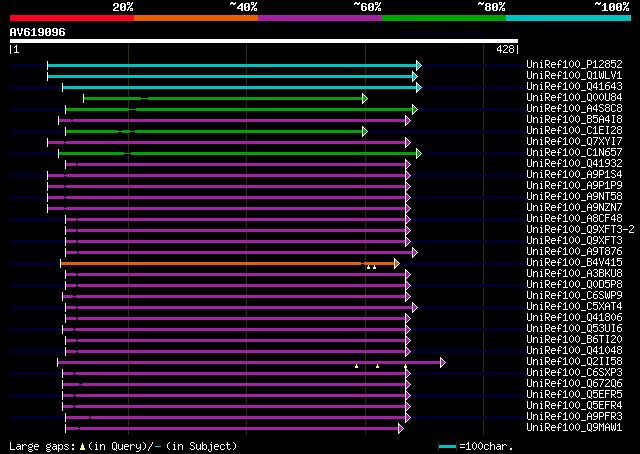Click the long purple alignment bar for UniRef100_Q2II58
Screen dimensions: 640x454
point(249,363)
